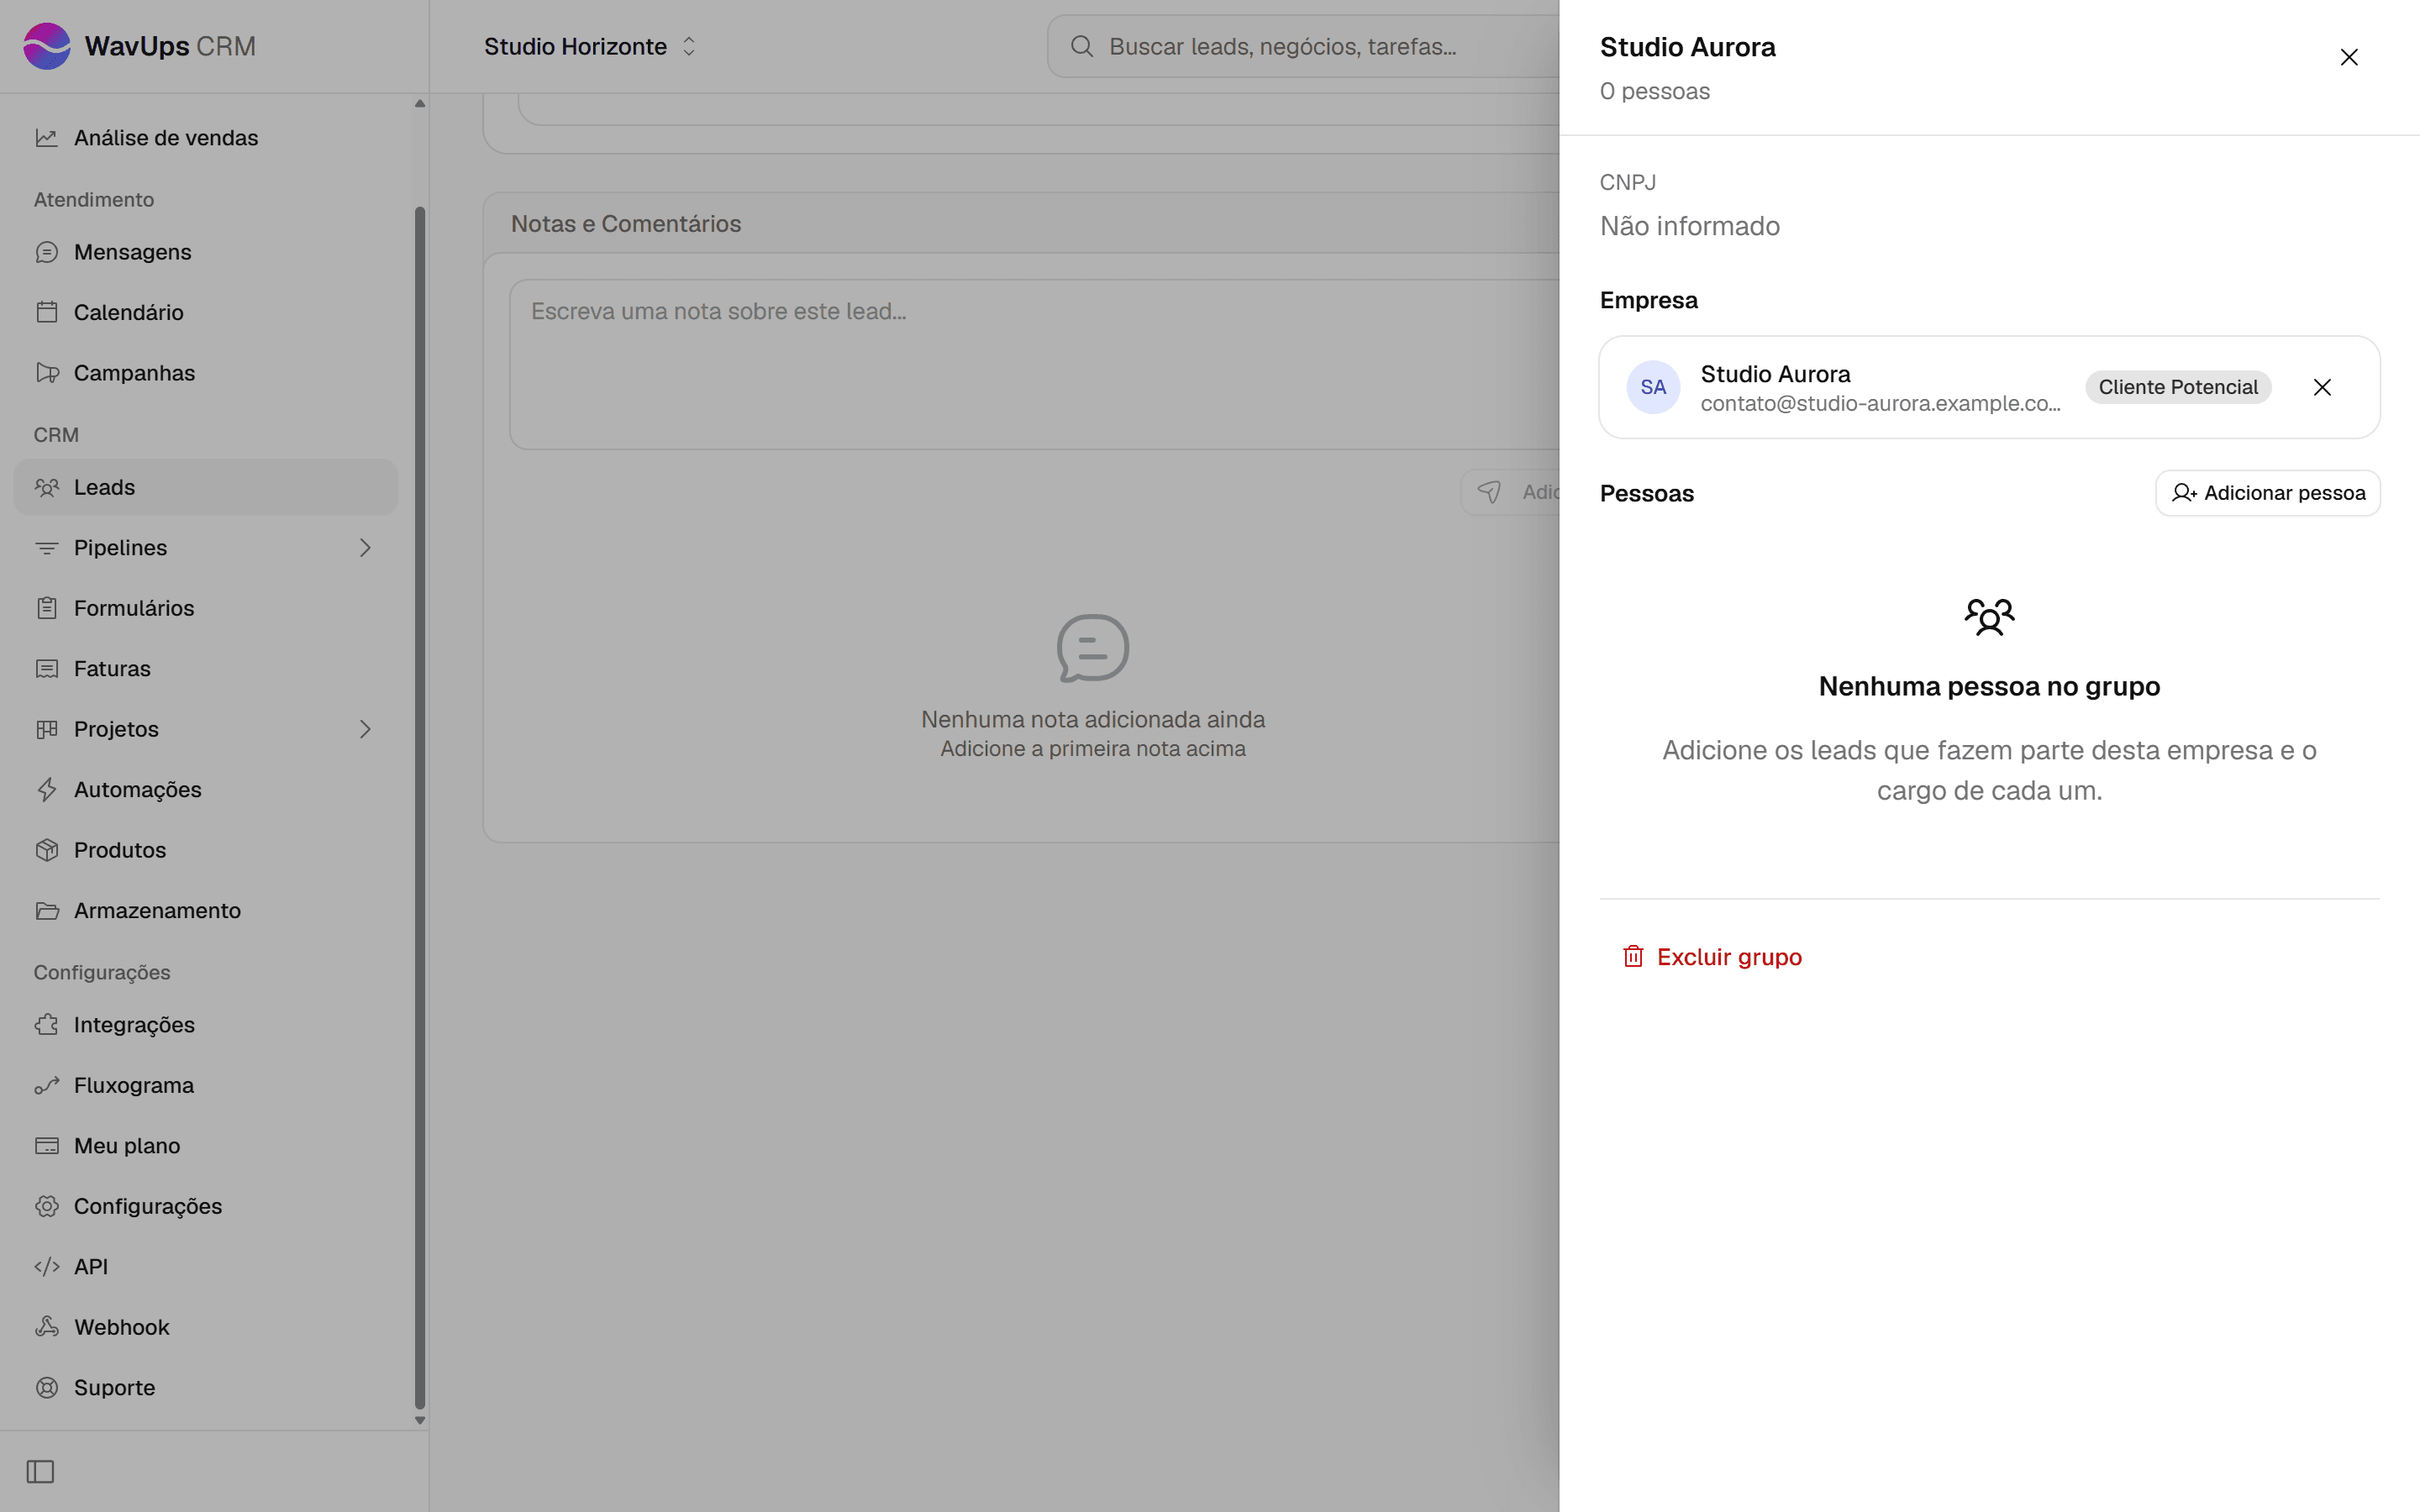Open Automações lightning icon

coord(46,790)
